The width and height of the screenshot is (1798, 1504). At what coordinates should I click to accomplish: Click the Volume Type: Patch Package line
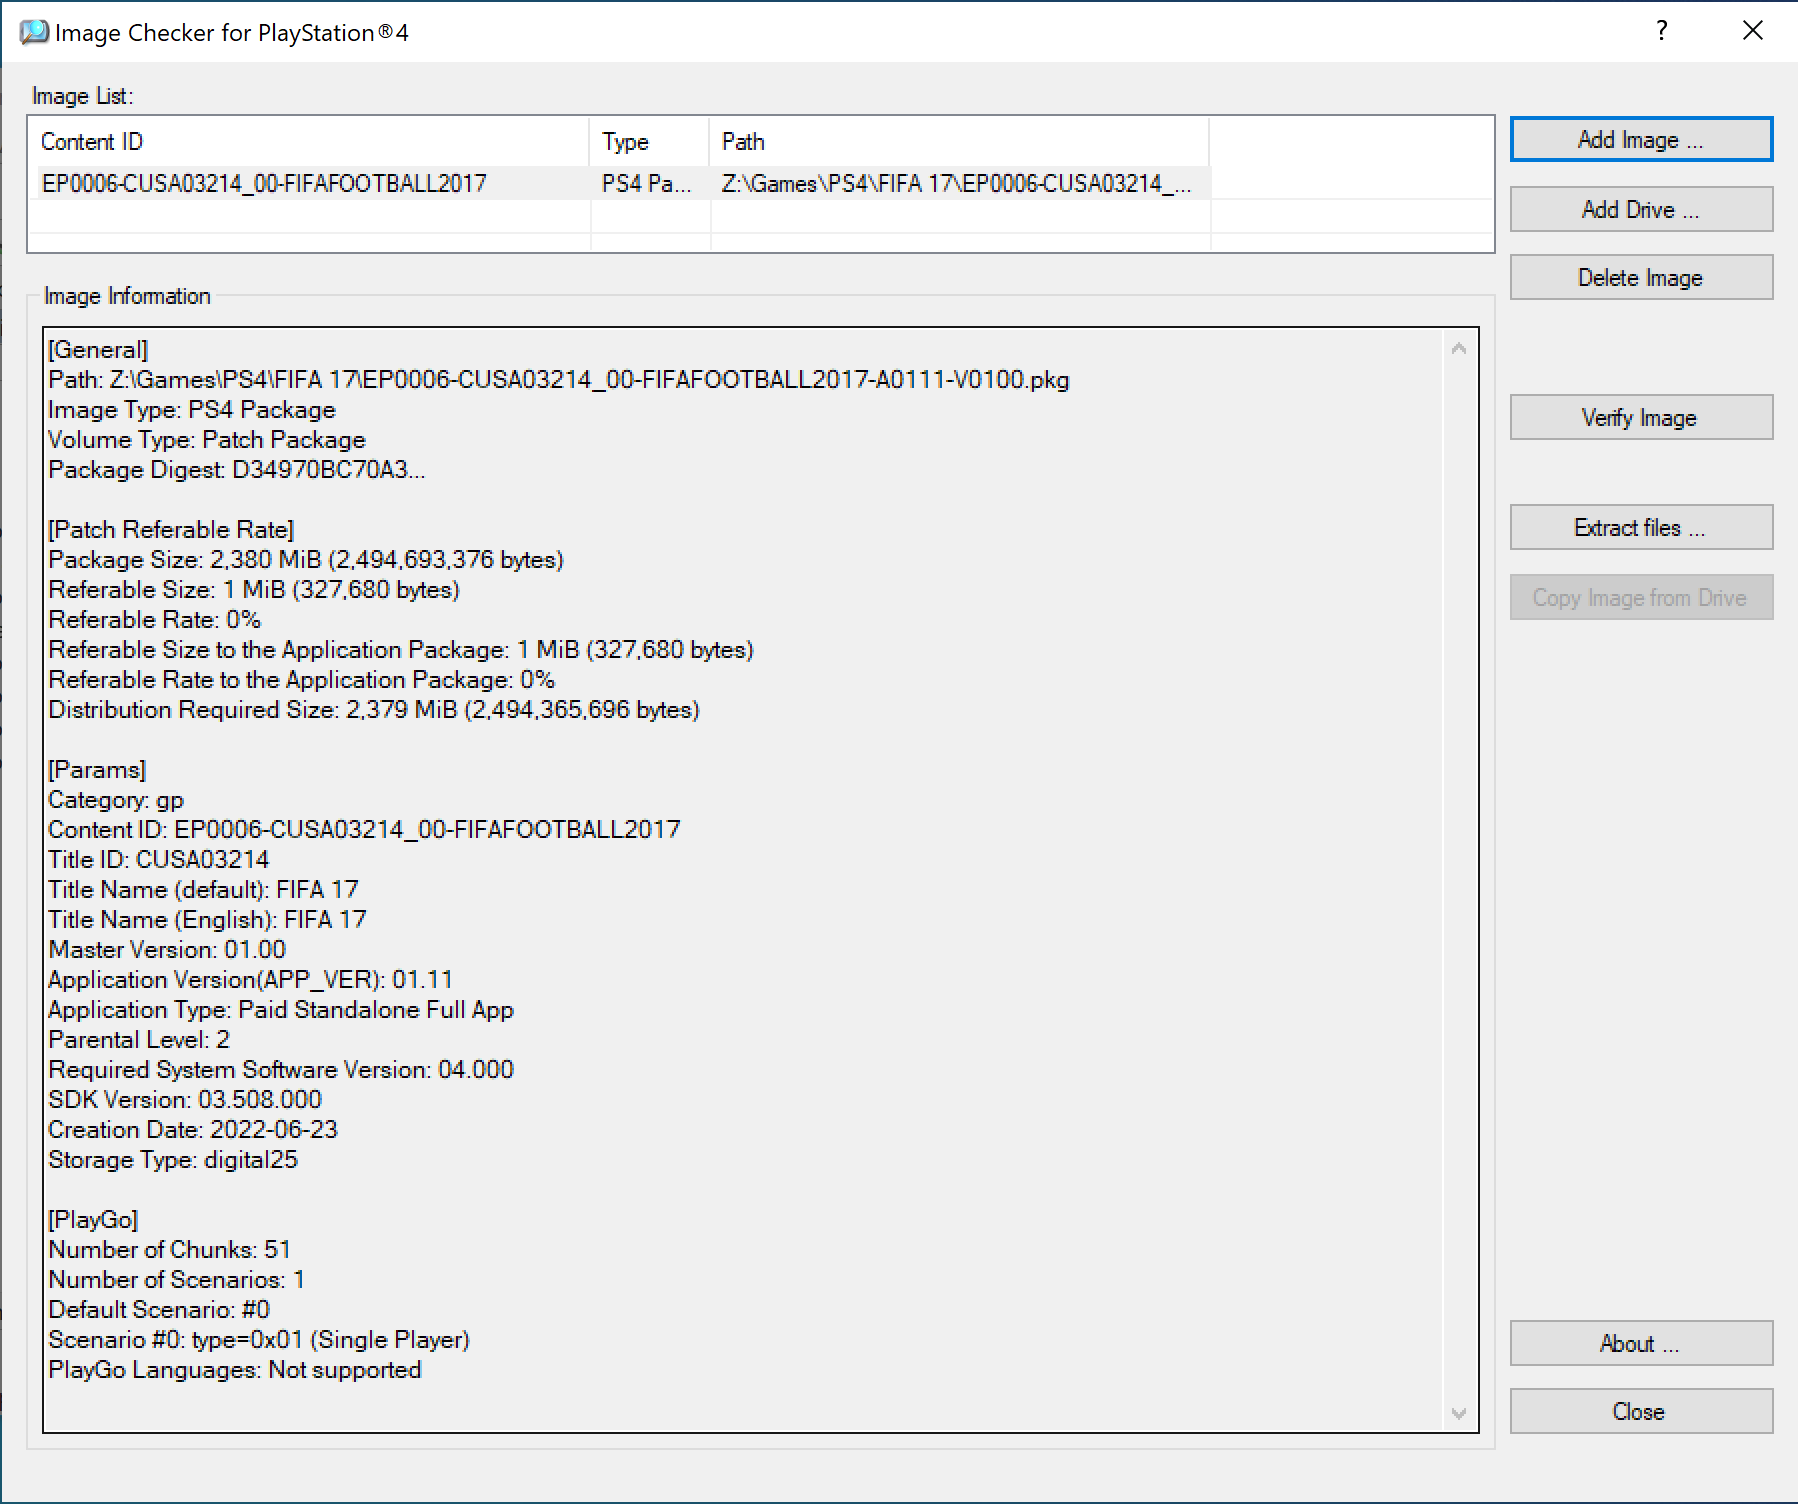tap(207, 439)
